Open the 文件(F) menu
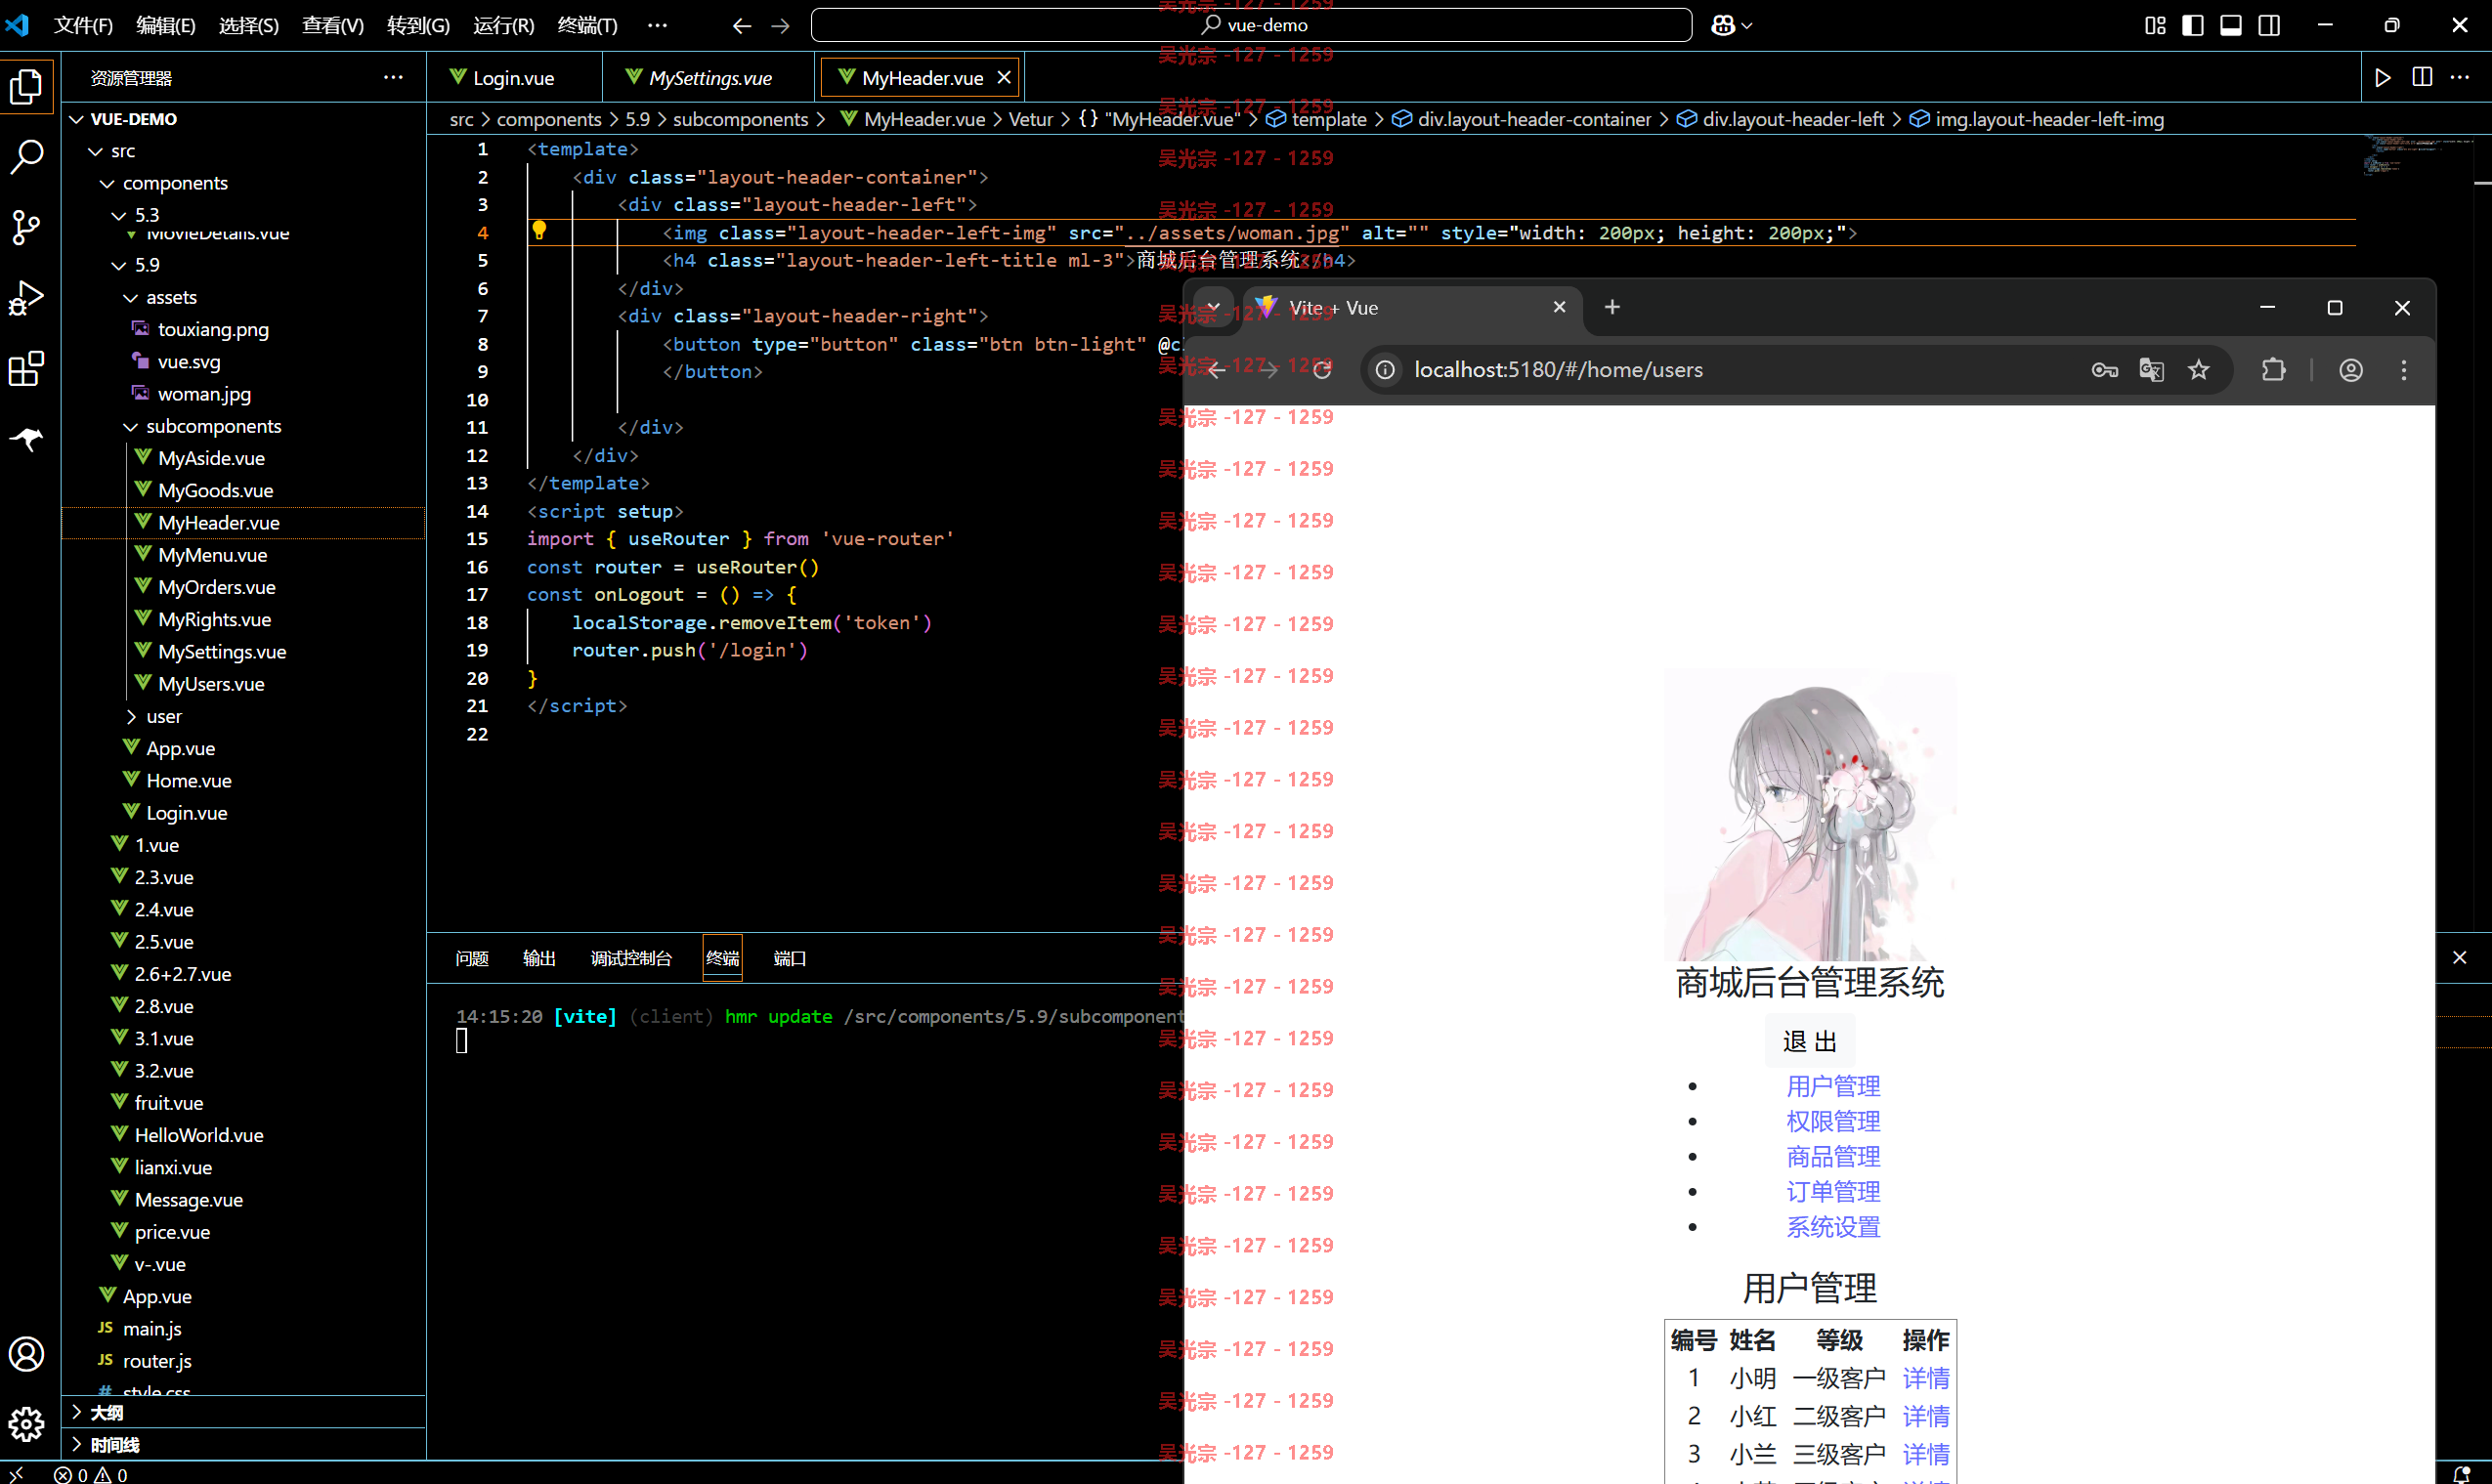Image resolution: width=2492 pixels, height=1484 pixels. pos(83,26)
